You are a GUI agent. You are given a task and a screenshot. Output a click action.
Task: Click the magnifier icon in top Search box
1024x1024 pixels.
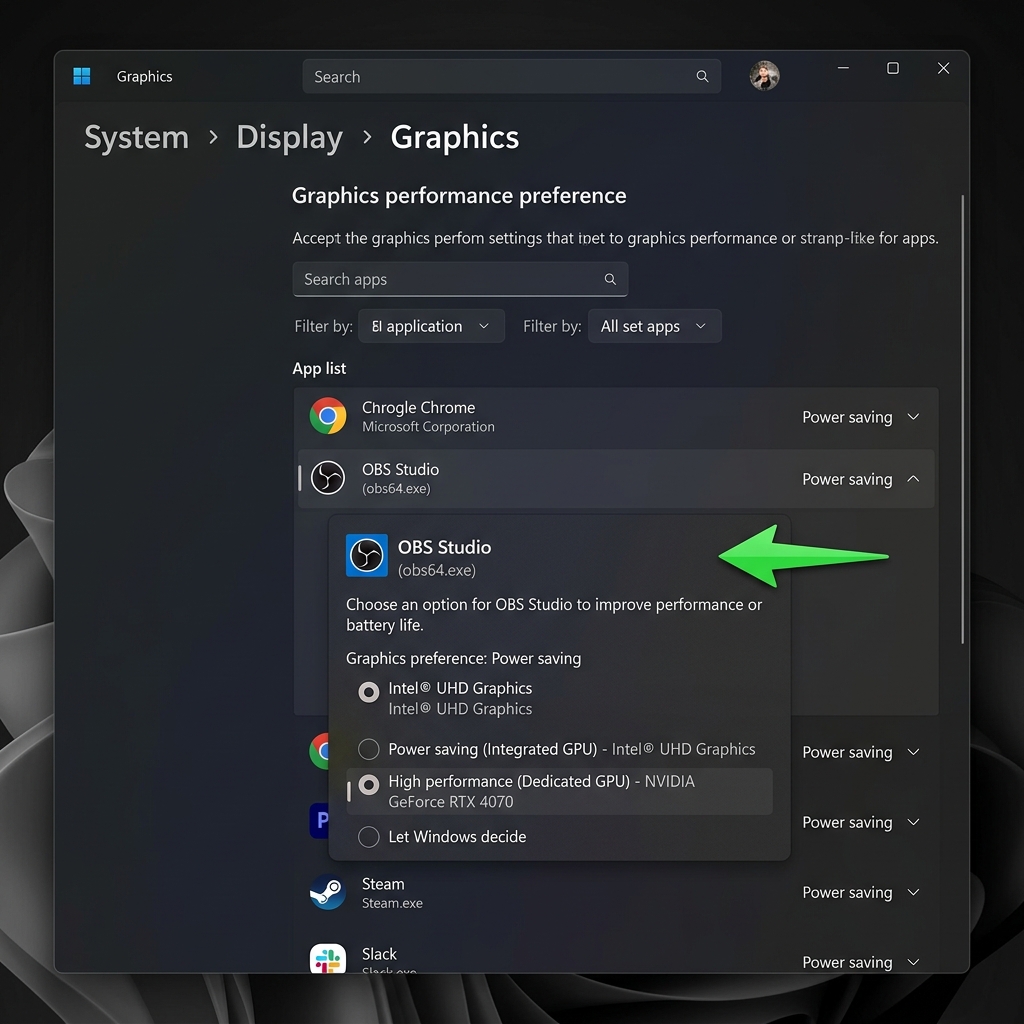point(702,76)
